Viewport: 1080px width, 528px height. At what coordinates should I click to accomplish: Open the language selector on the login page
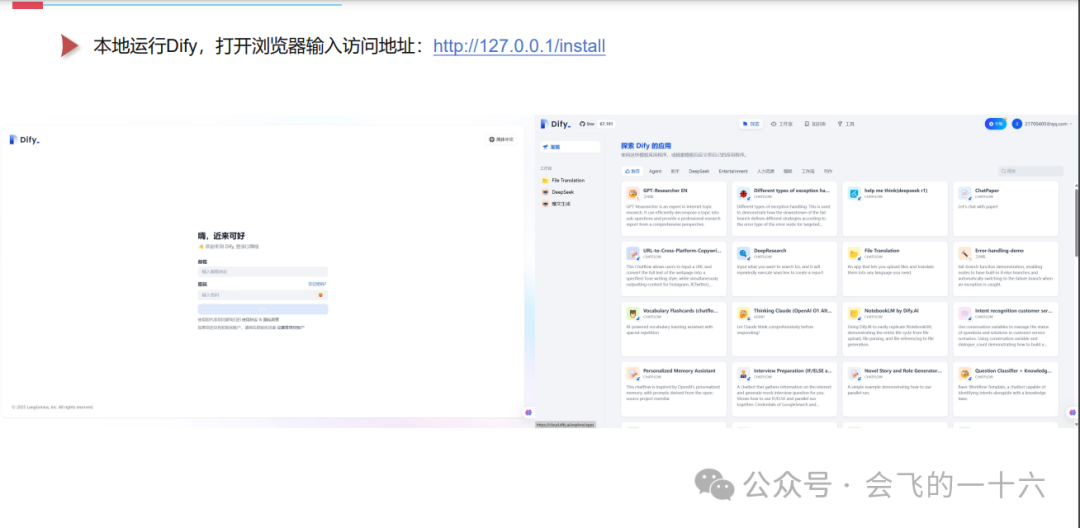point(501,139)
